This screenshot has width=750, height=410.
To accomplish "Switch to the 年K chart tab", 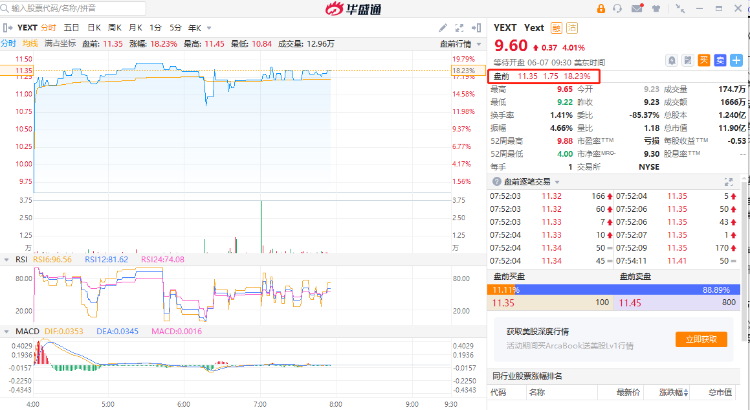I will click(x=195, y=28).
